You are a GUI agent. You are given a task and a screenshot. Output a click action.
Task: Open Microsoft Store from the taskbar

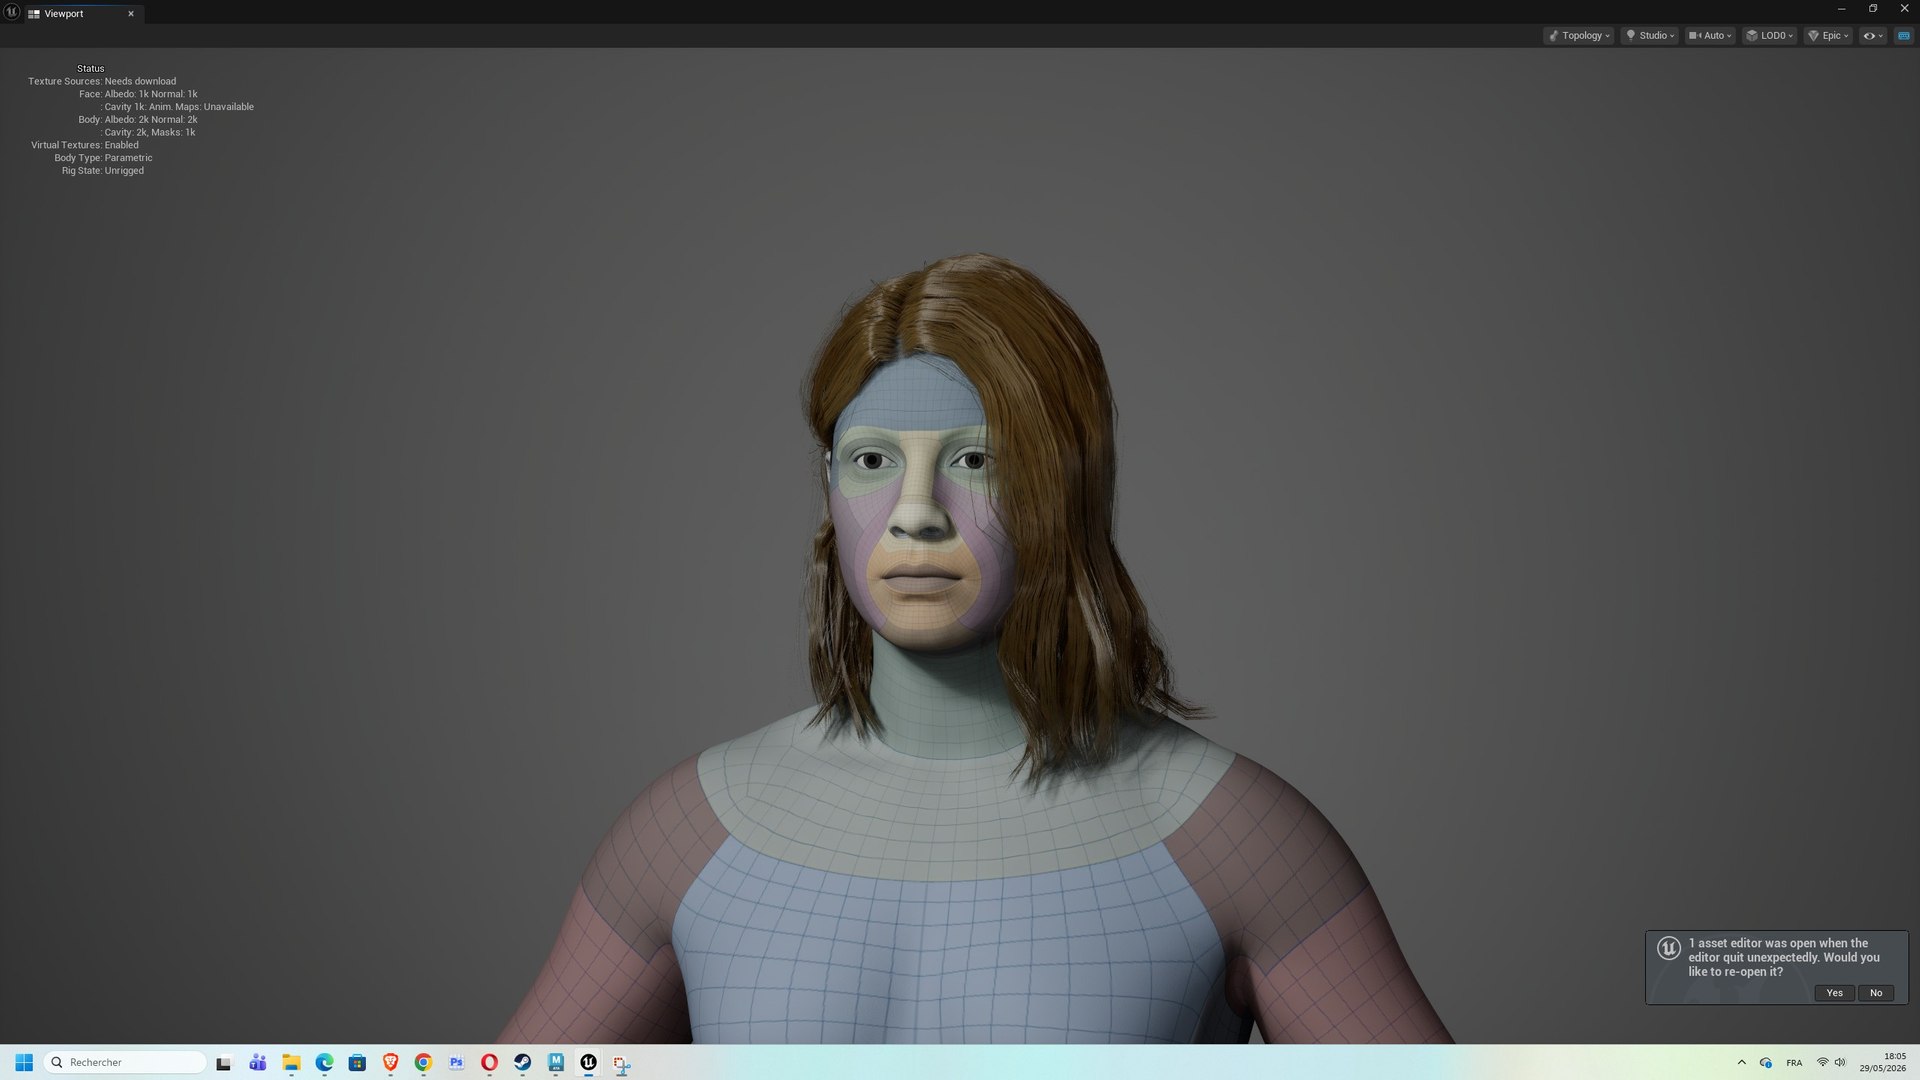point(357,1062)
